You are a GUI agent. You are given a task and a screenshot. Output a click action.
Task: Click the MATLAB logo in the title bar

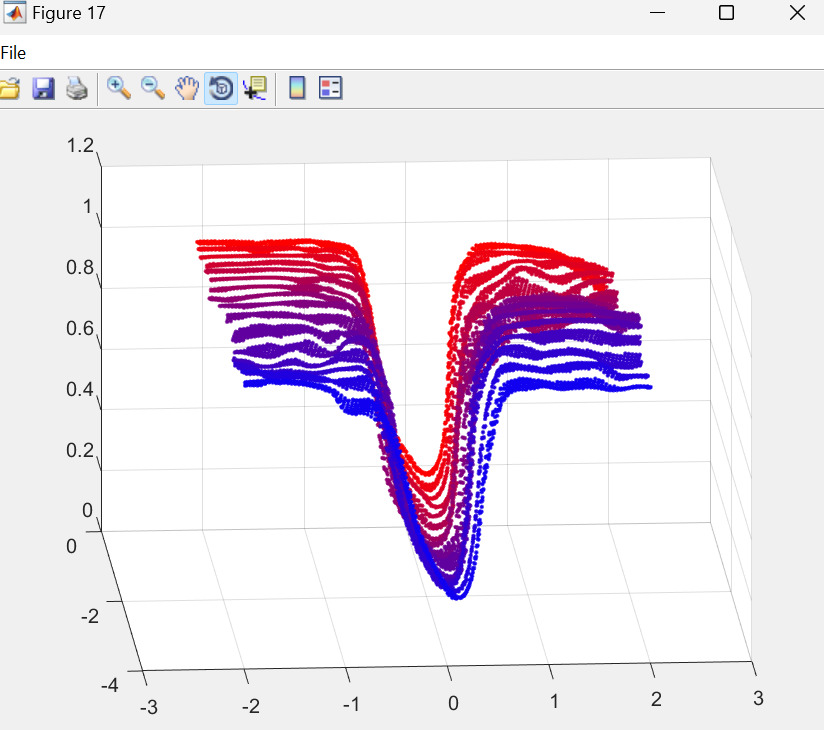coord(15,13)
